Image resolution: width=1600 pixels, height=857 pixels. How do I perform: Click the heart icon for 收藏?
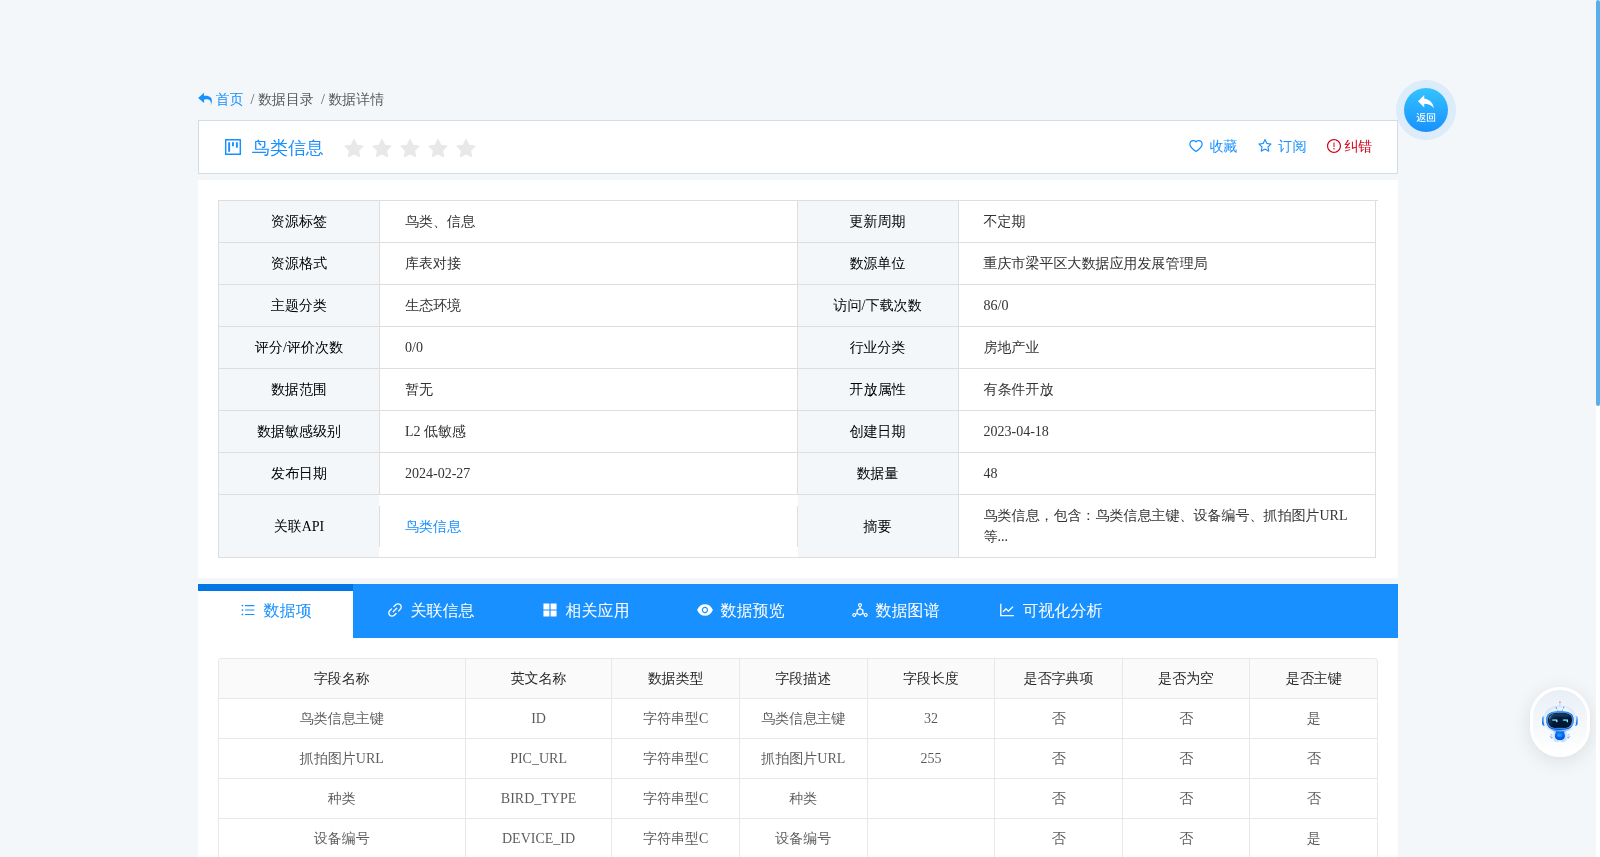[x=1196, y=146]
